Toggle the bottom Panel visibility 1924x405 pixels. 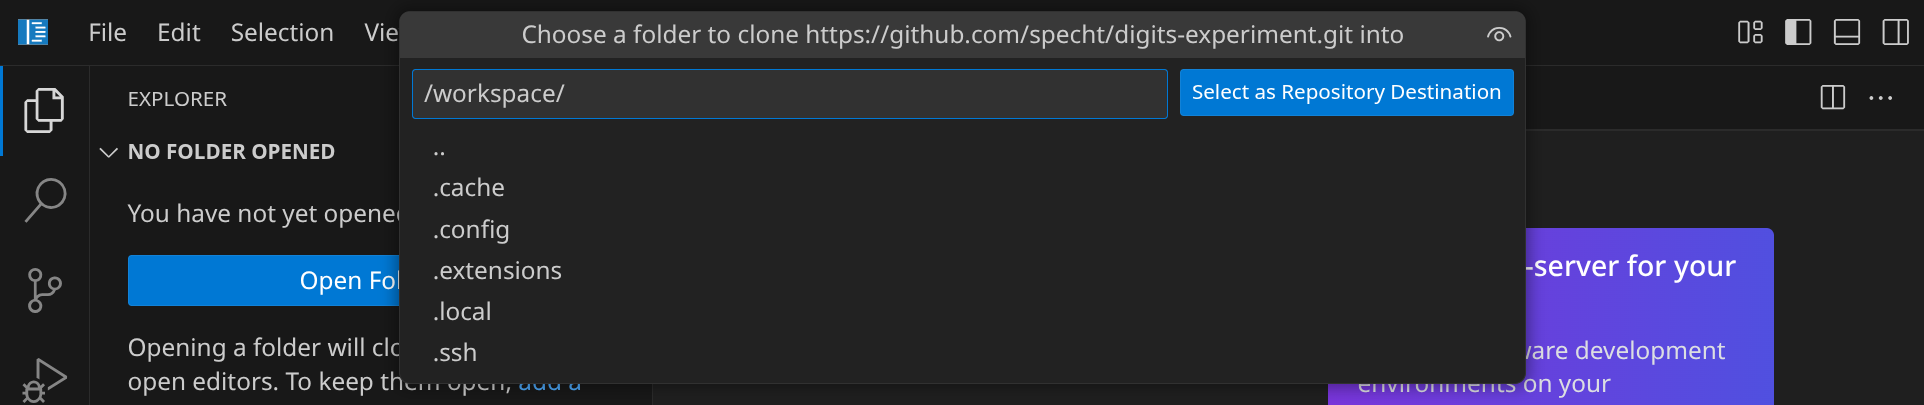(1846, 33)
